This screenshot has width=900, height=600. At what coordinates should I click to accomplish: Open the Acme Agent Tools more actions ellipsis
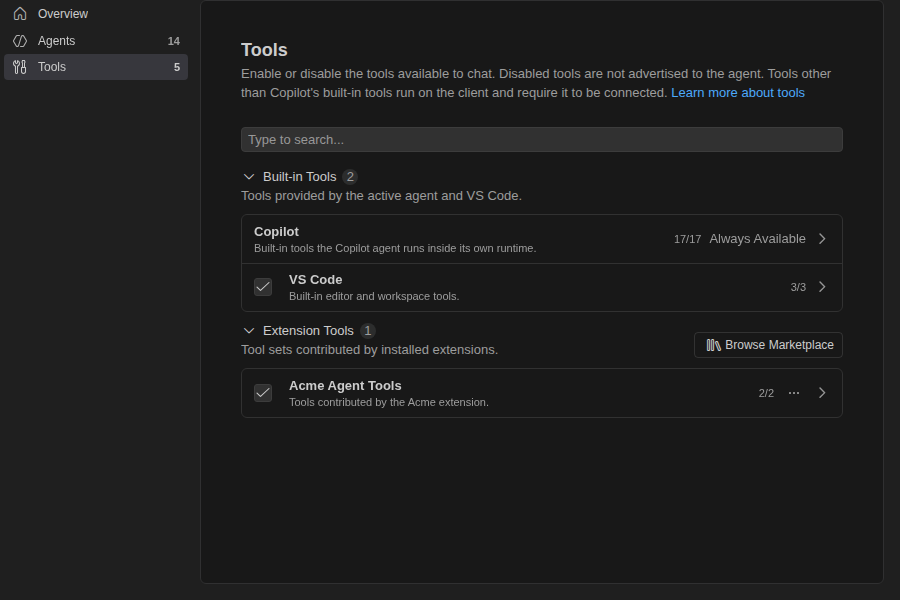pos(794,393)
